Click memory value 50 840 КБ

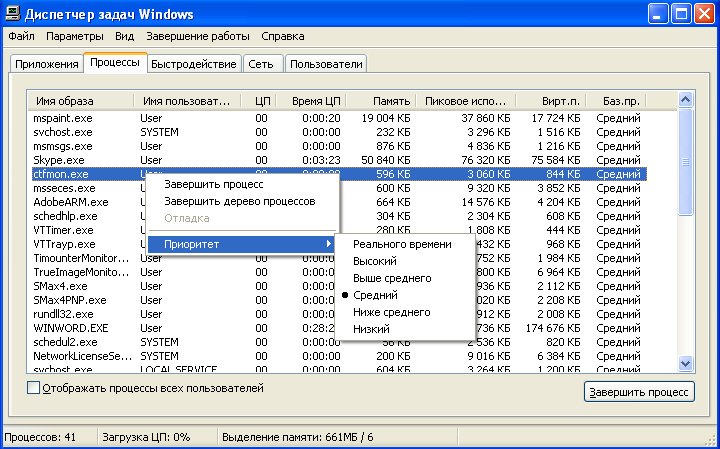pyautogui.click(x=386, y=160)
